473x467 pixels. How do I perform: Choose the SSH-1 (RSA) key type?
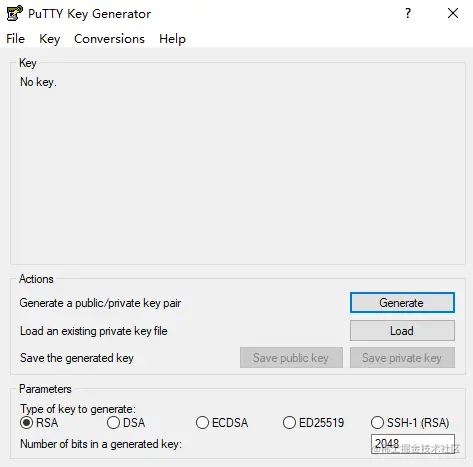(377, 423)
